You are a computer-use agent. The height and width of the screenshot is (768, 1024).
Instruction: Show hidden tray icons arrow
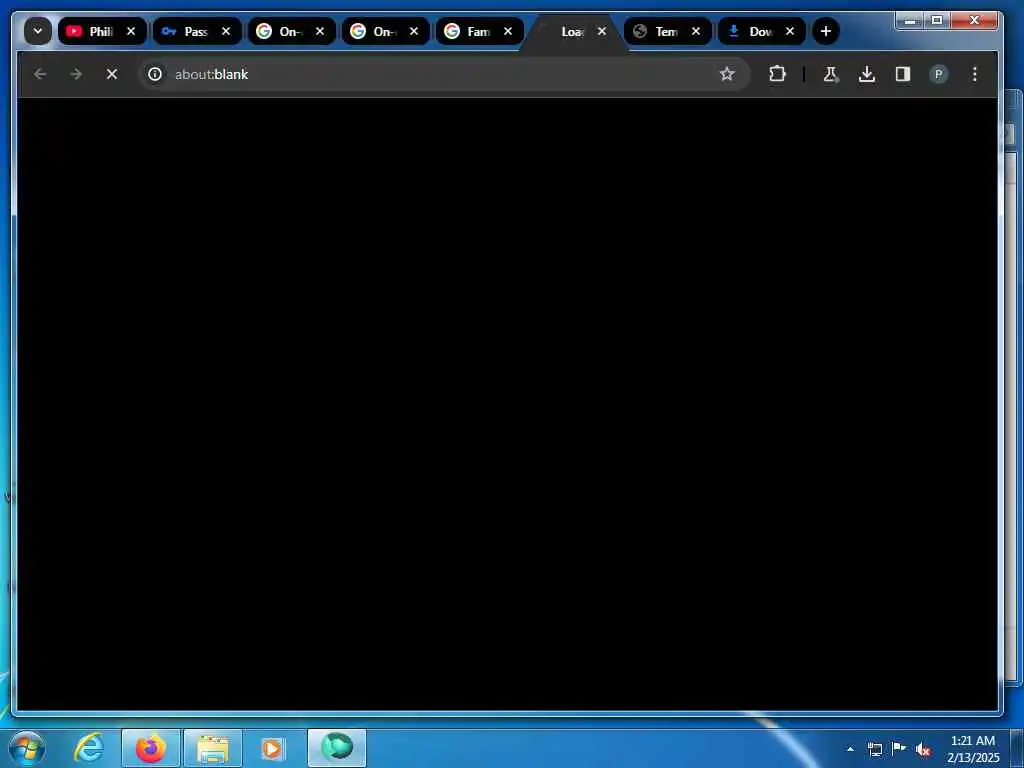(x=850, y=749)
